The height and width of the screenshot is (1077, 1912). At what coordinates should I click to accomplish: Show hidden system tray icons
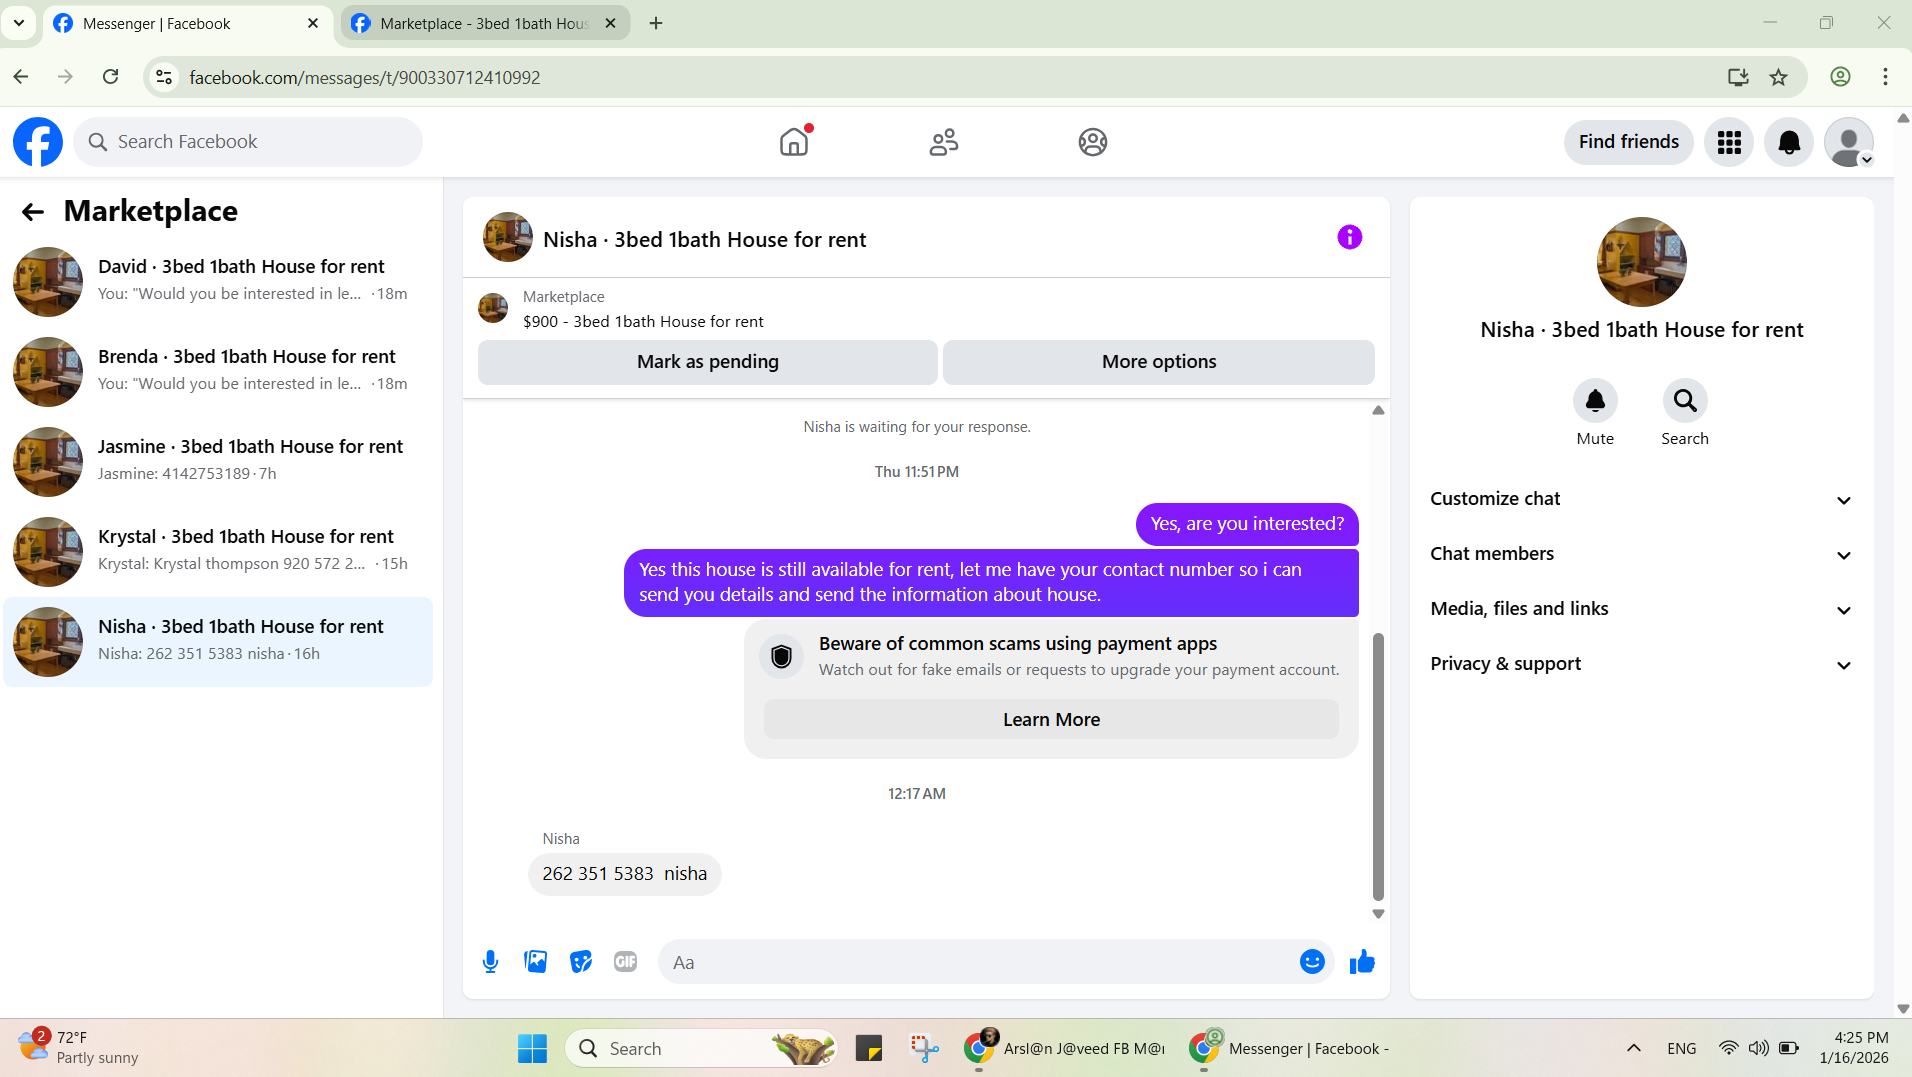(1633, 1048)
